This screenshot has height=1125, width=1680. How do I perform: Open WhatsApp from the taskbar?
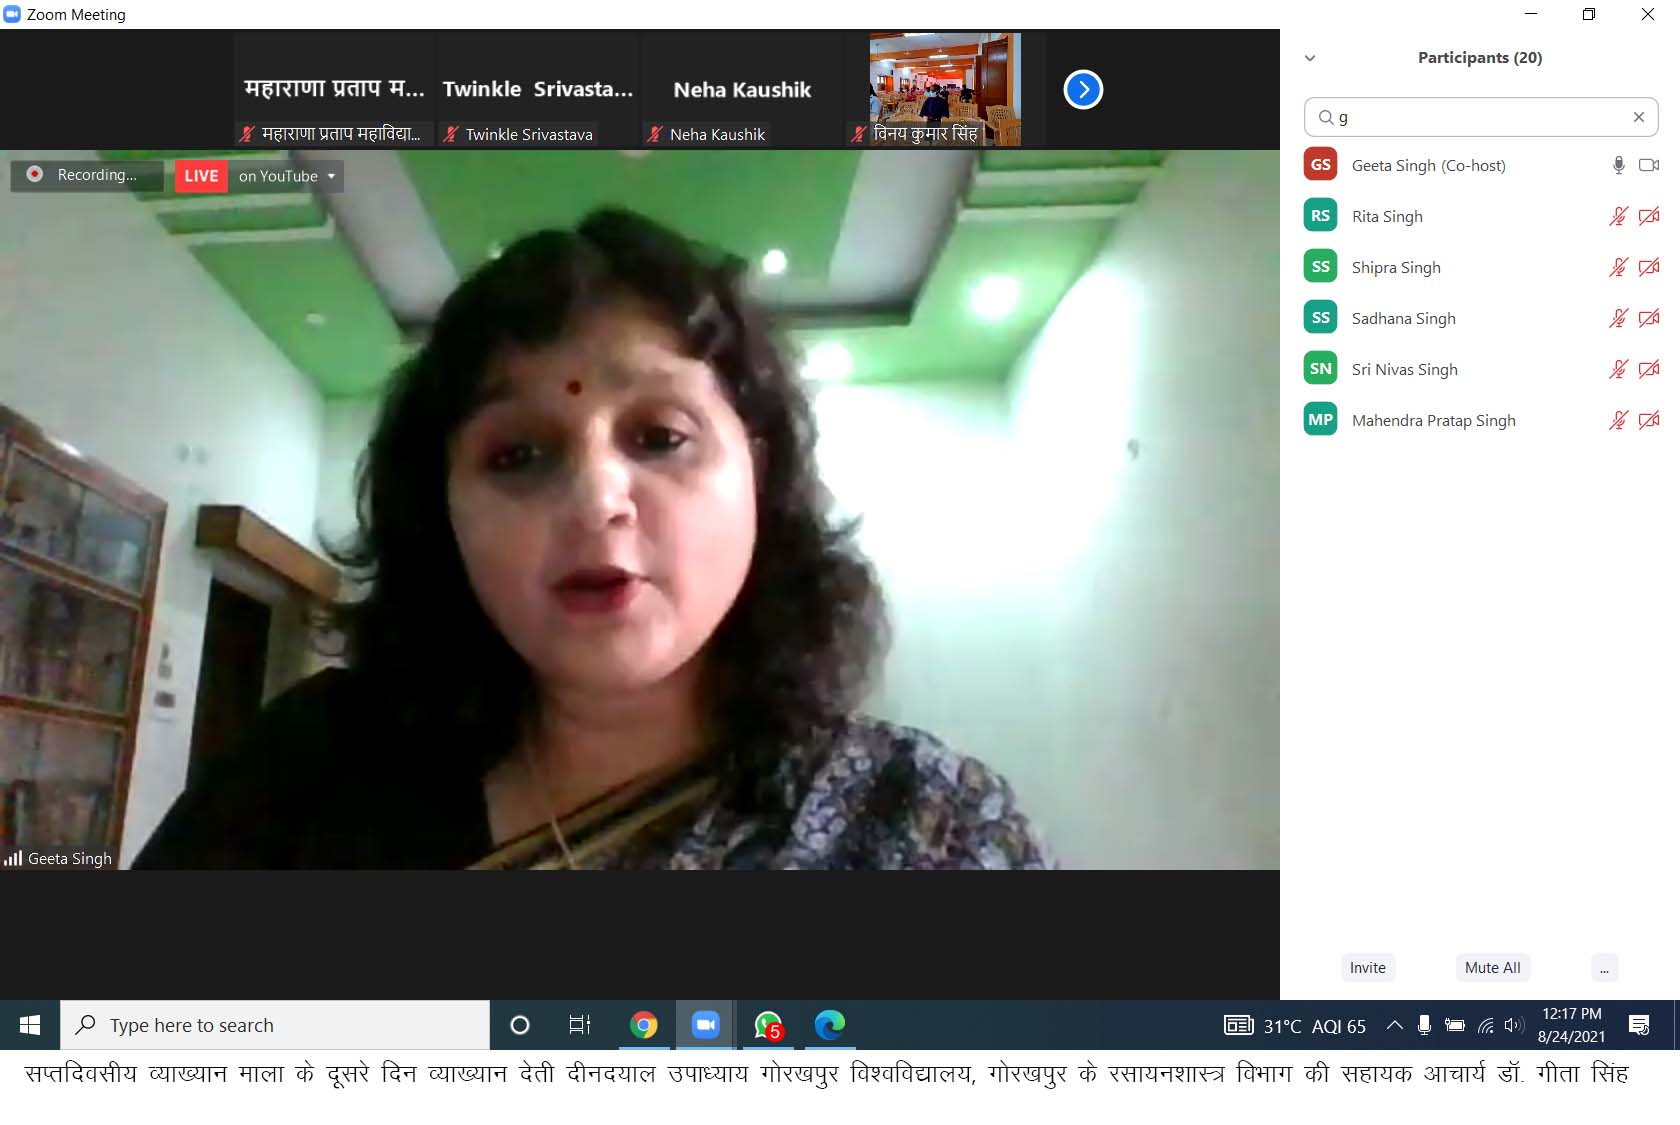768,1025
